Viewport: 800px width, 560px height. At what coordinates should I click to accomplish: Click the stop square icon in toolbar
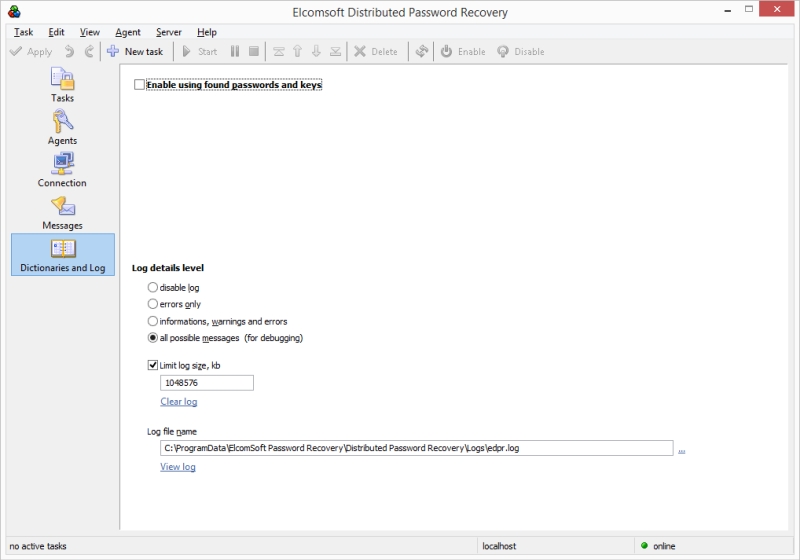coord(254,52)
